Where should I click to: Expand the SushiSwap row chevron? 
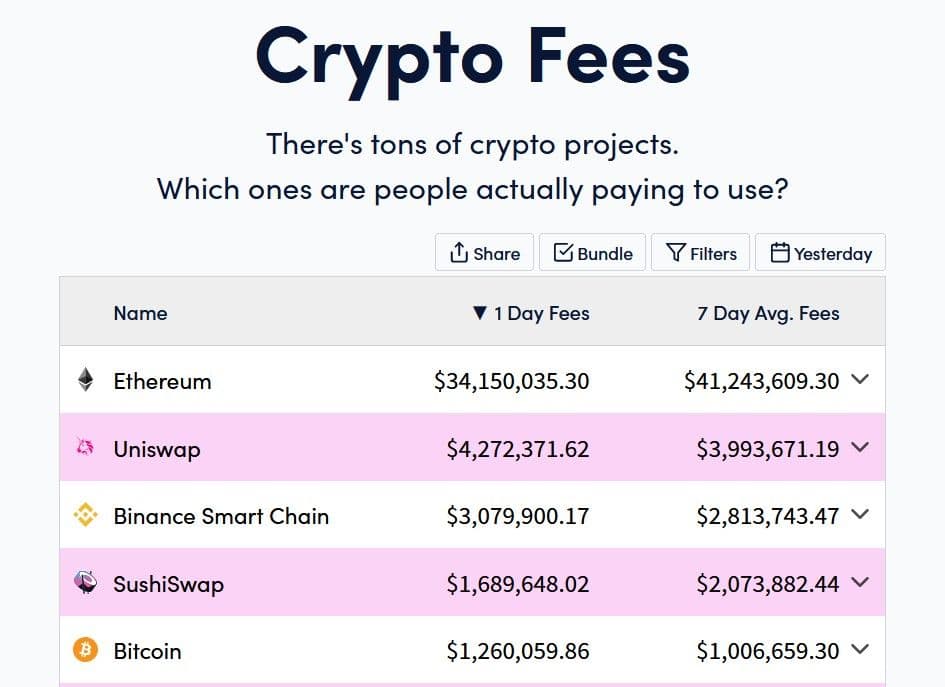pyautogui.click(x=860, y=583)
